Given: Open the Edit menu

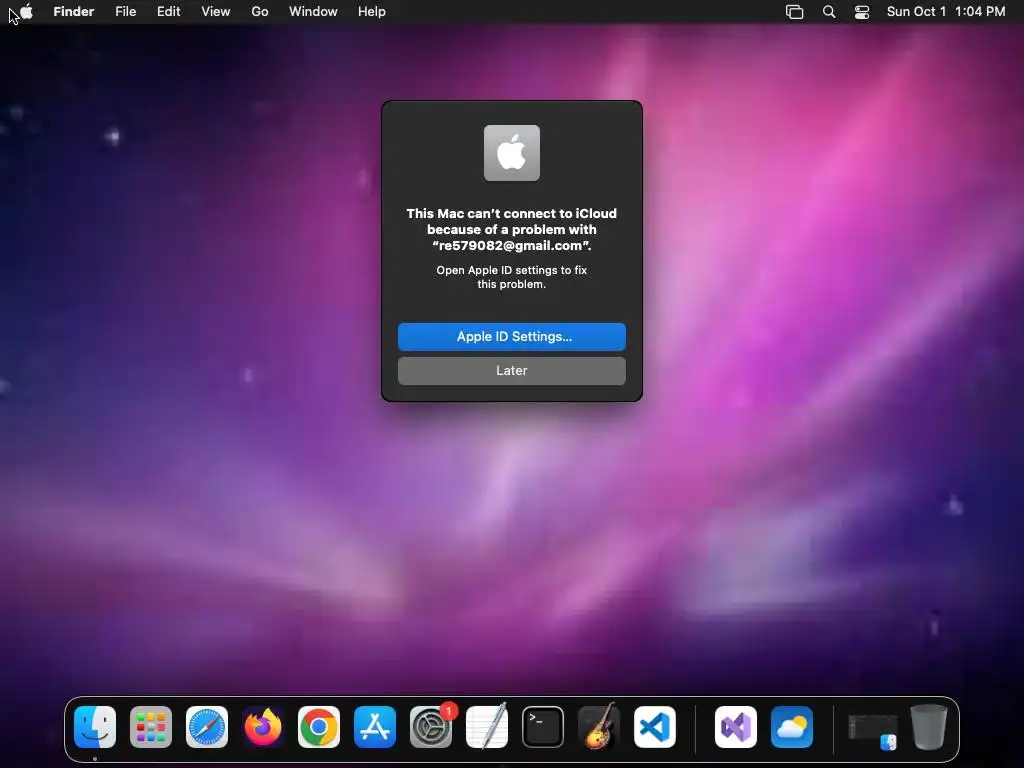Looking at the screenshot, I should click(168, 12).
